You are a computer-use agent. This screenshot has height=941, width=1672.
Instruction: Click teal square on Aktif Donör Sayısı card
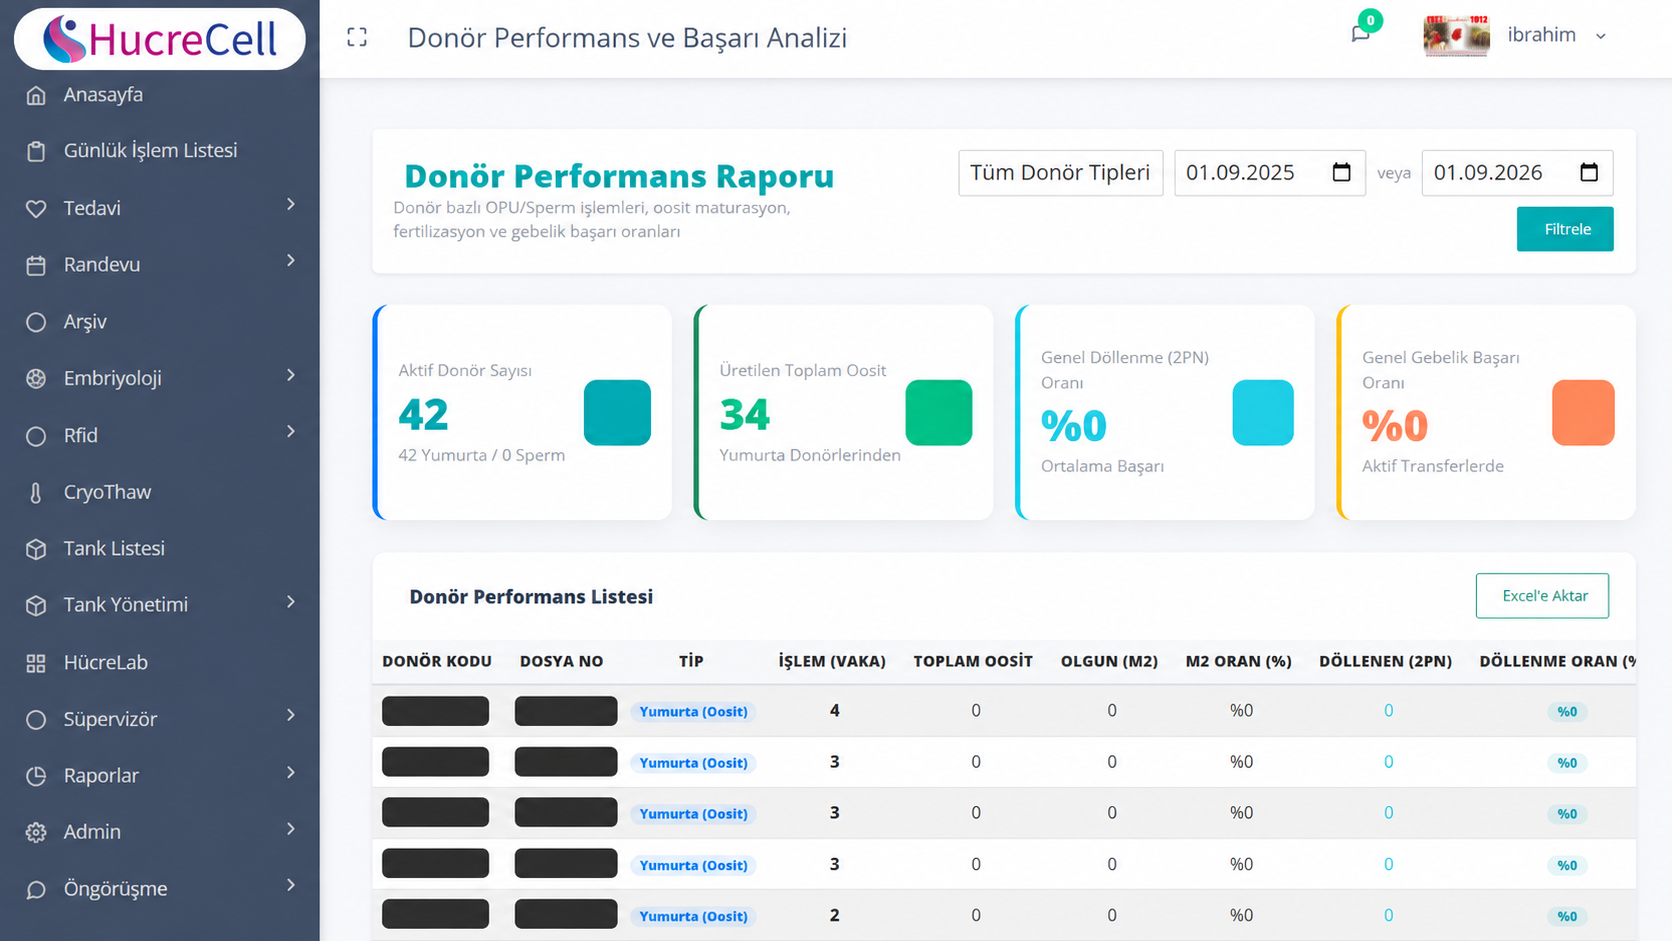(x=617, y=412)
